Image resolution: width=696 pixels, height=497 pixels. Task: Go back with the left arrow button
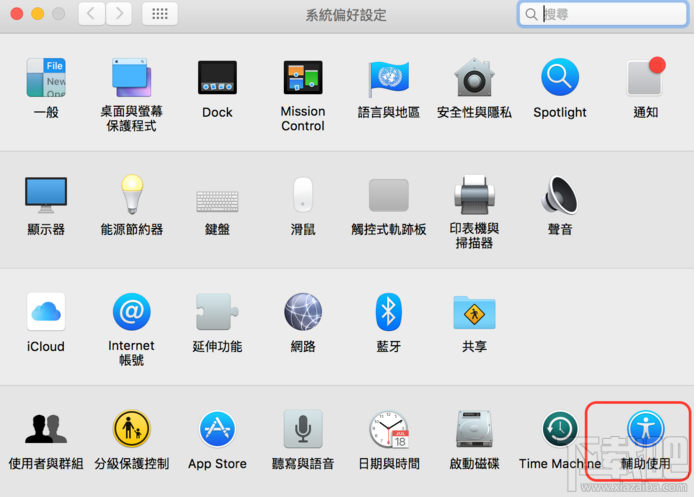click(91, 14)
